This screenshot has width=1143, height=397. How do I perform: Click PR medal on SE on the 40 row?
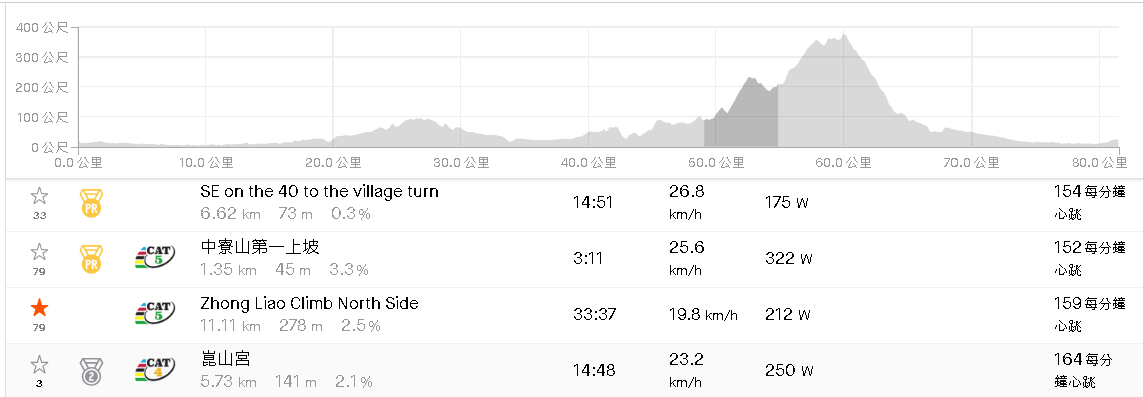(91, 203)
